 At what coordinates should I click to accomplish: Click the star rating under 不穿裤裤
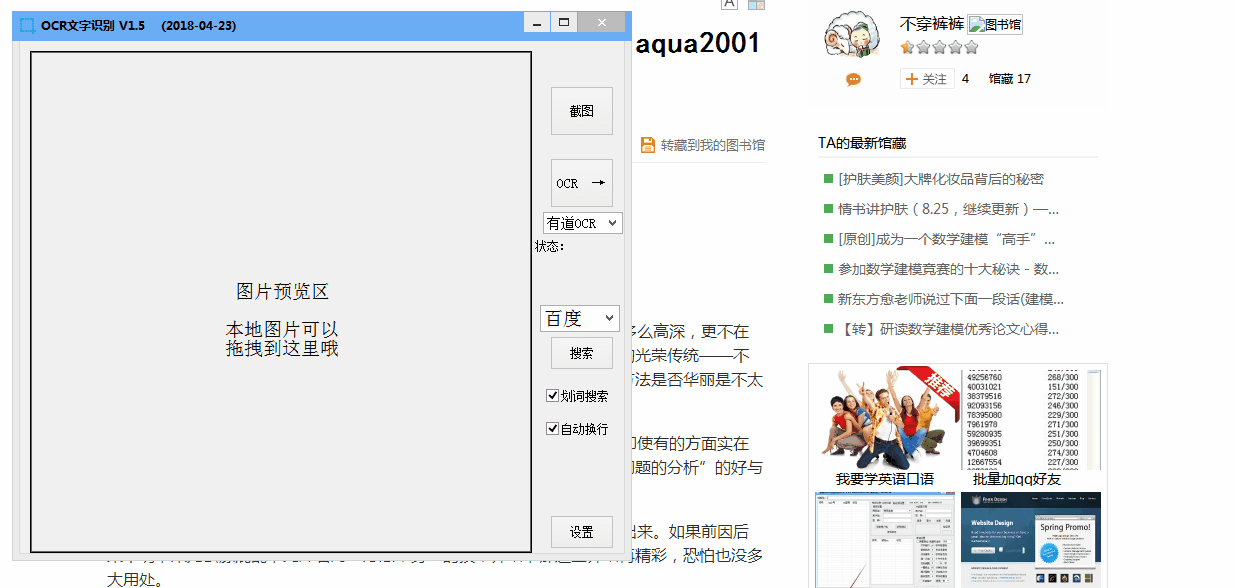pos(939,47)
